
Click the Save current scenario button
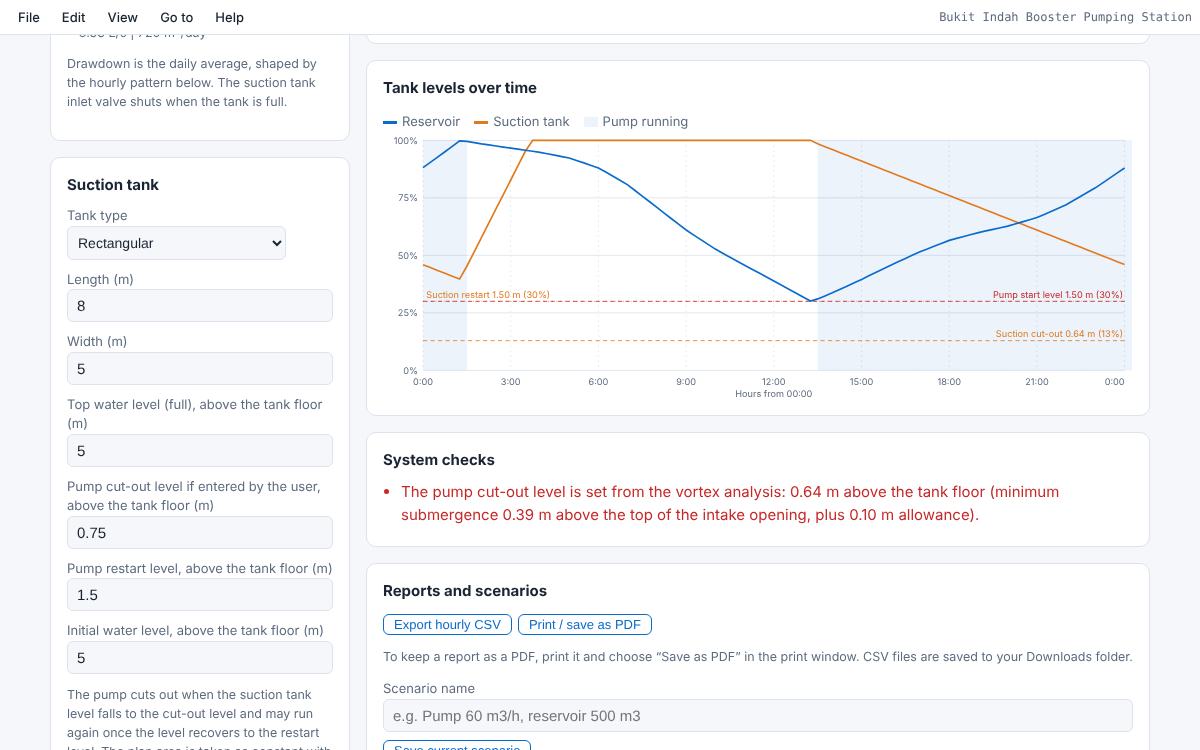click(x=457, y=746)
